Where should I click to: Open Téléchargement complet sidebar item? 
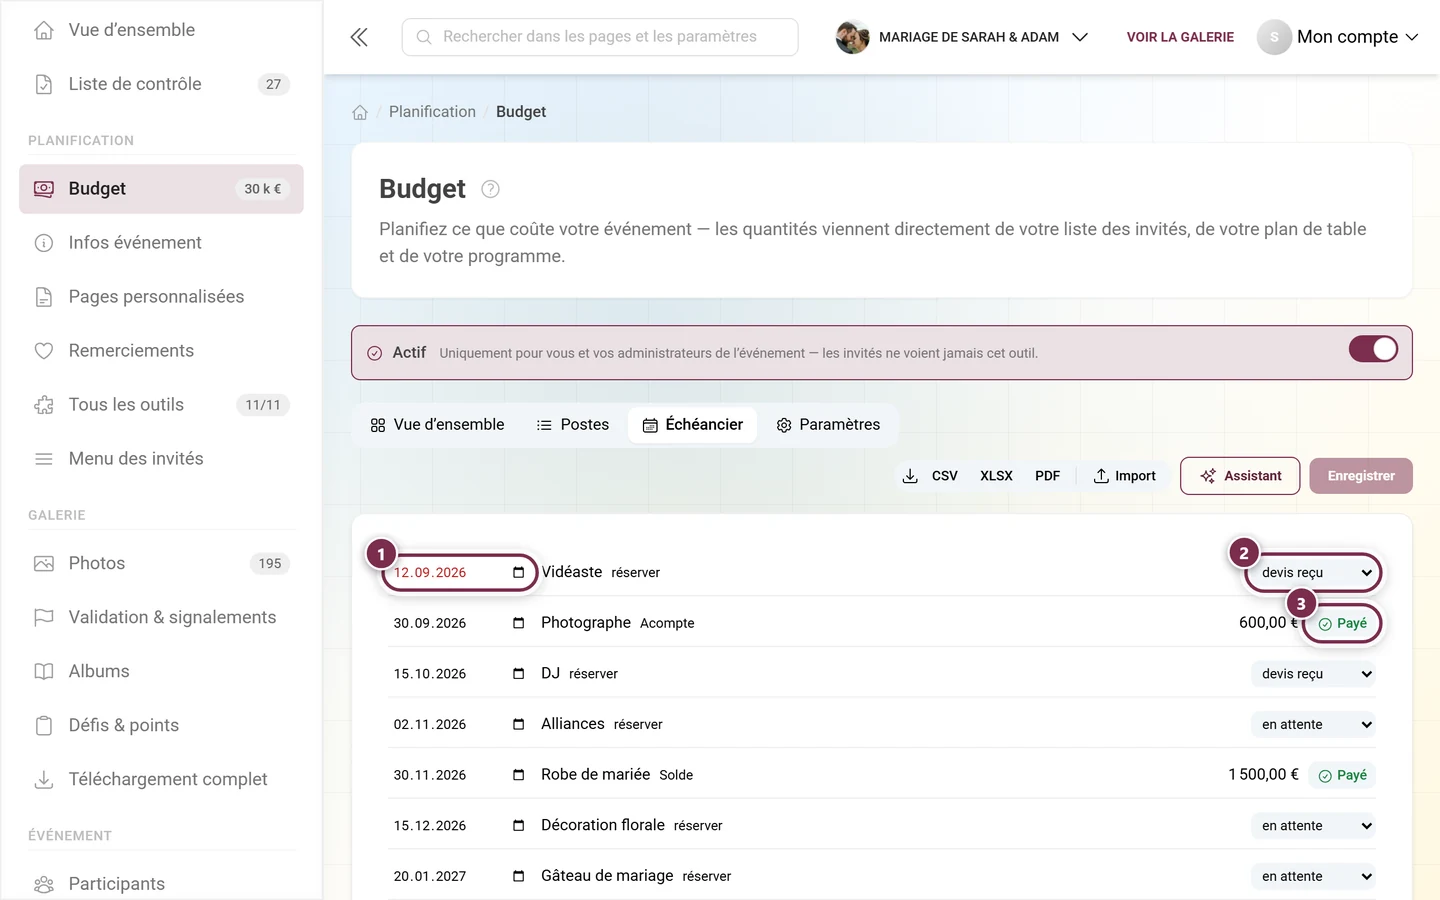click(x=161, y=779)
